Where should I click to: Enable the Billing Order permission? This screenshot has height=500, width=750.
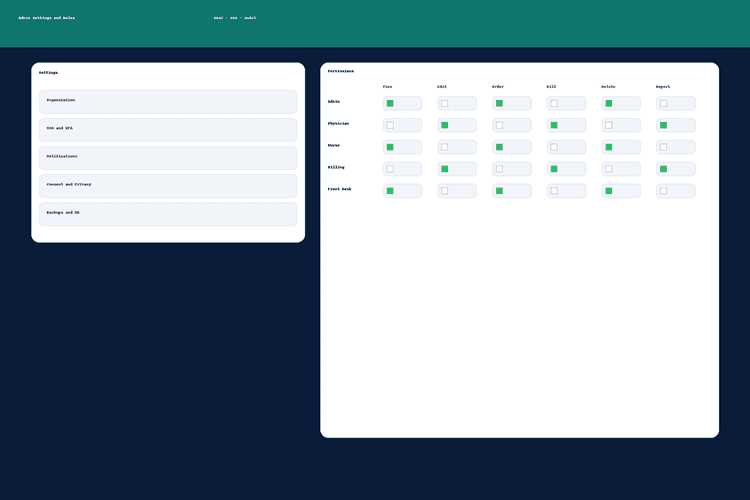[499, 169]
